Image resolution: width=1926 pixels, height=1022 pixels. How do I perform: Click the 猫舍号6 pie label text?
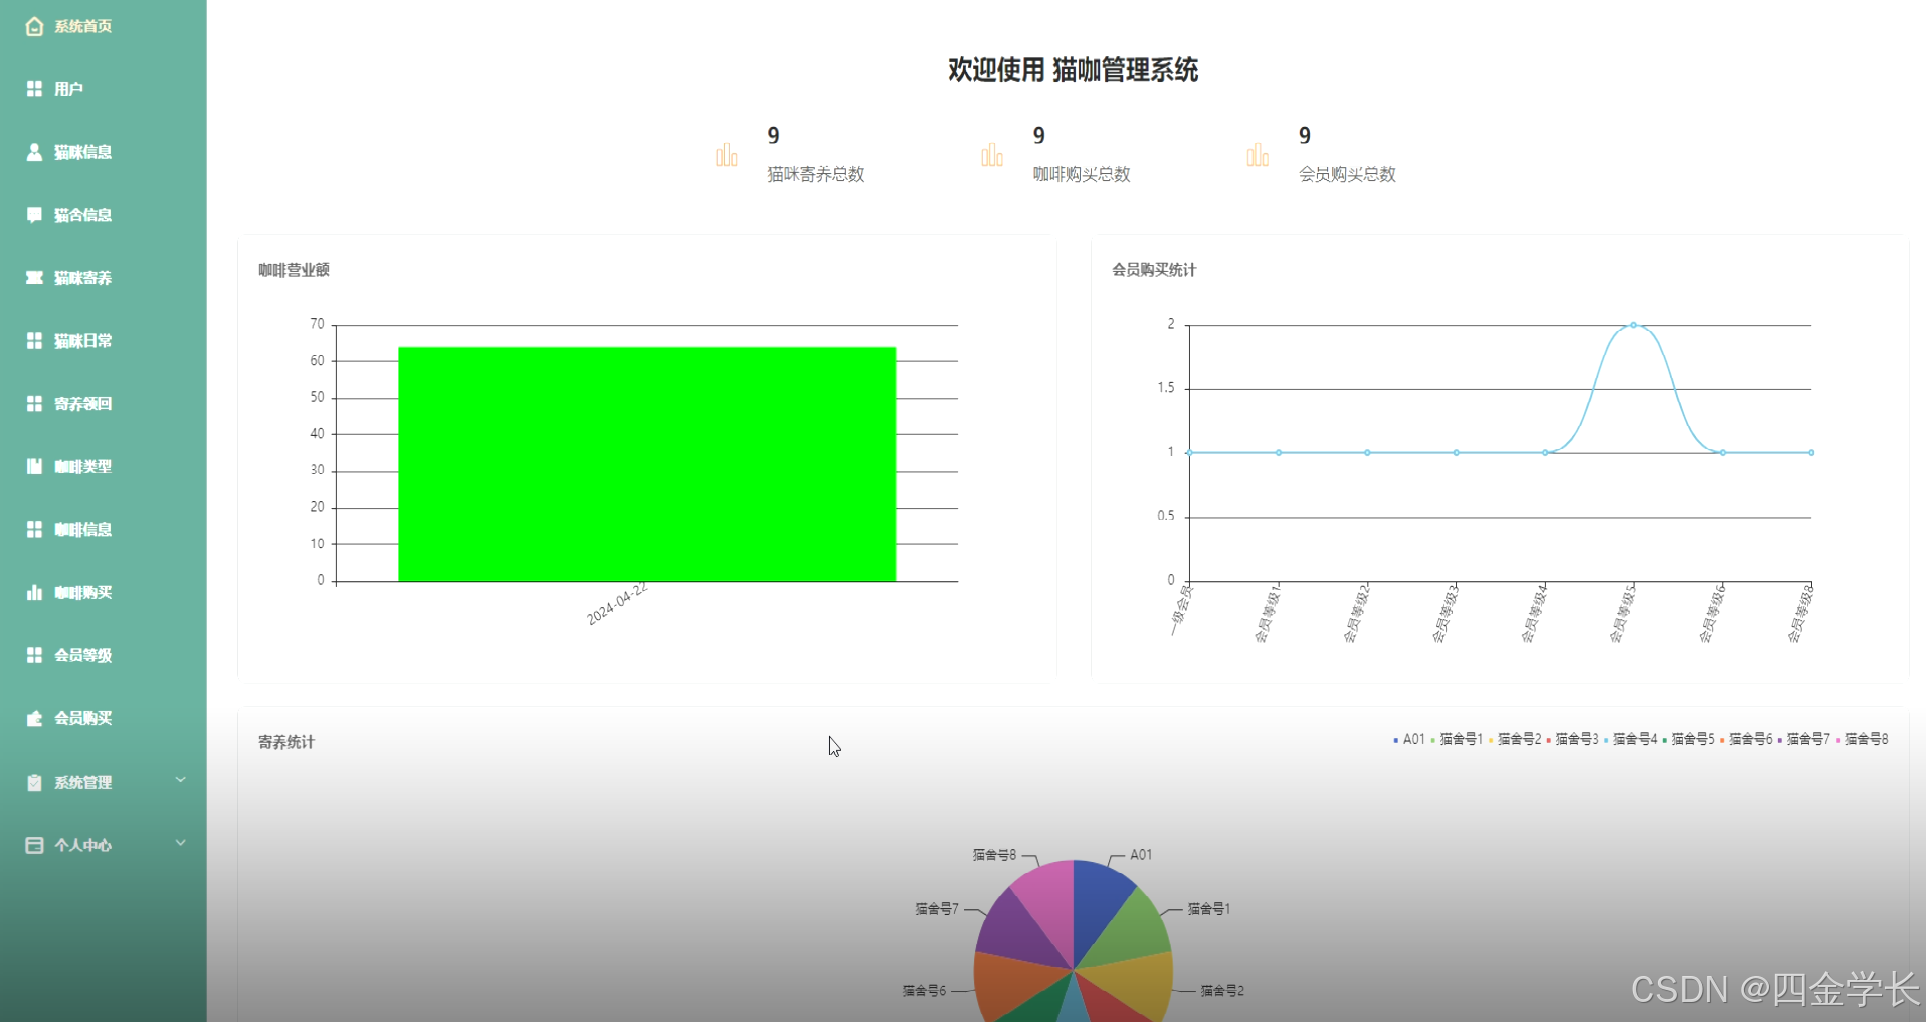point(924,991)
